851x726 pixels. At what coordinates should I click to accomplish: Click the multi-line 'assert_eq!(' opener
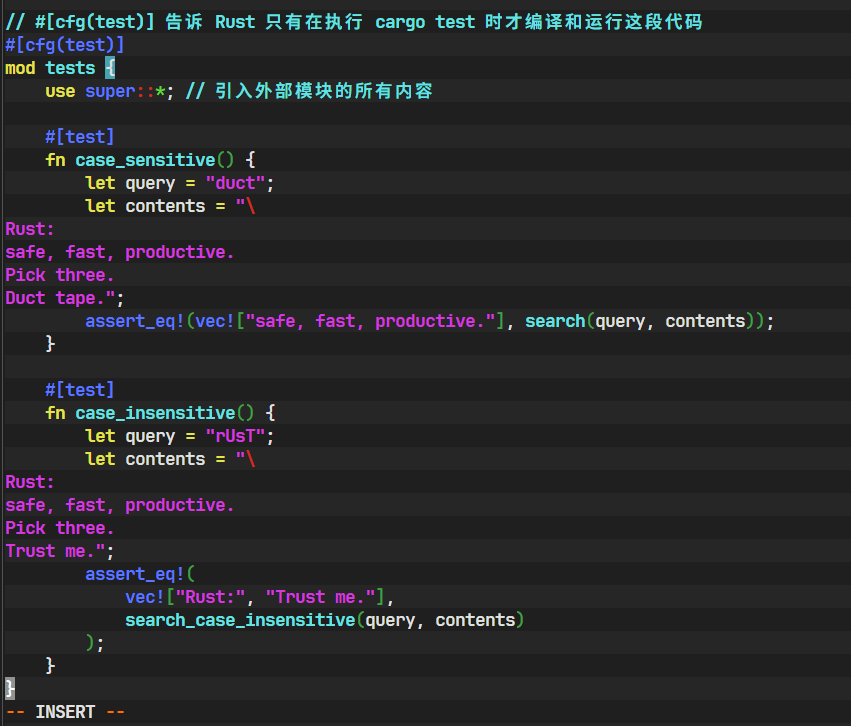(x=140, y=574)
